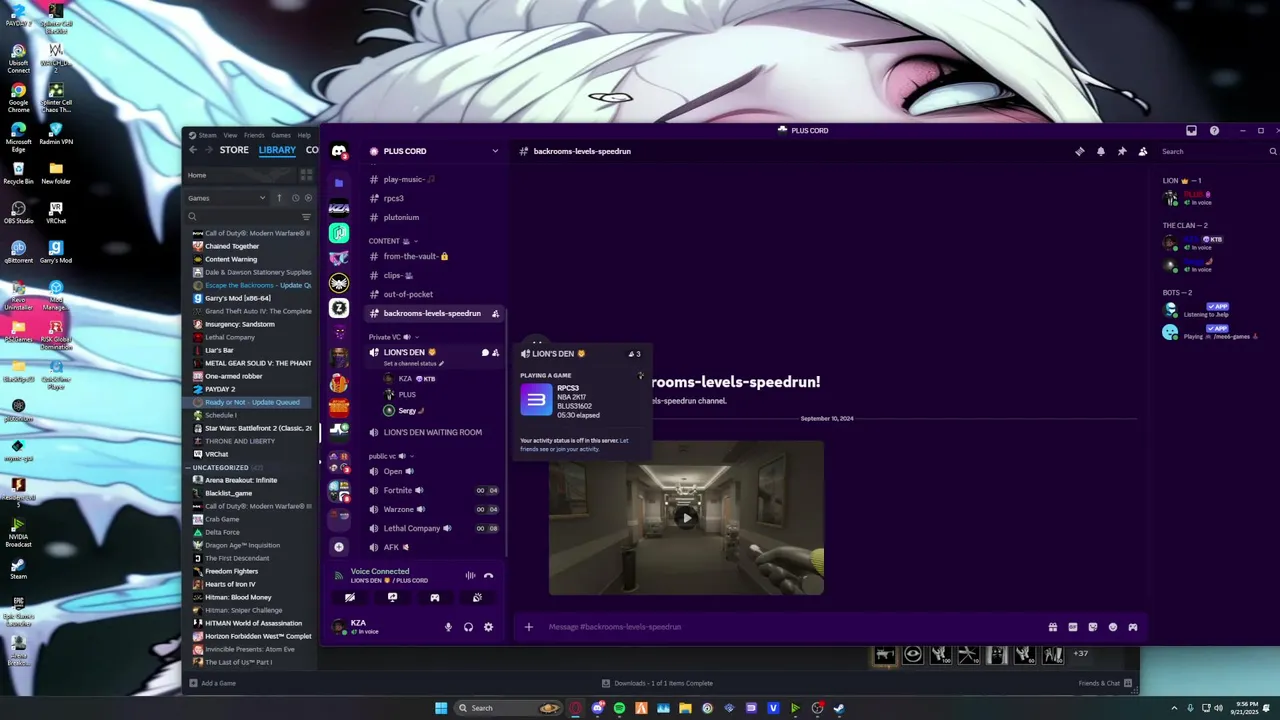Collapse the CONTENT channel category

(392, 241)
